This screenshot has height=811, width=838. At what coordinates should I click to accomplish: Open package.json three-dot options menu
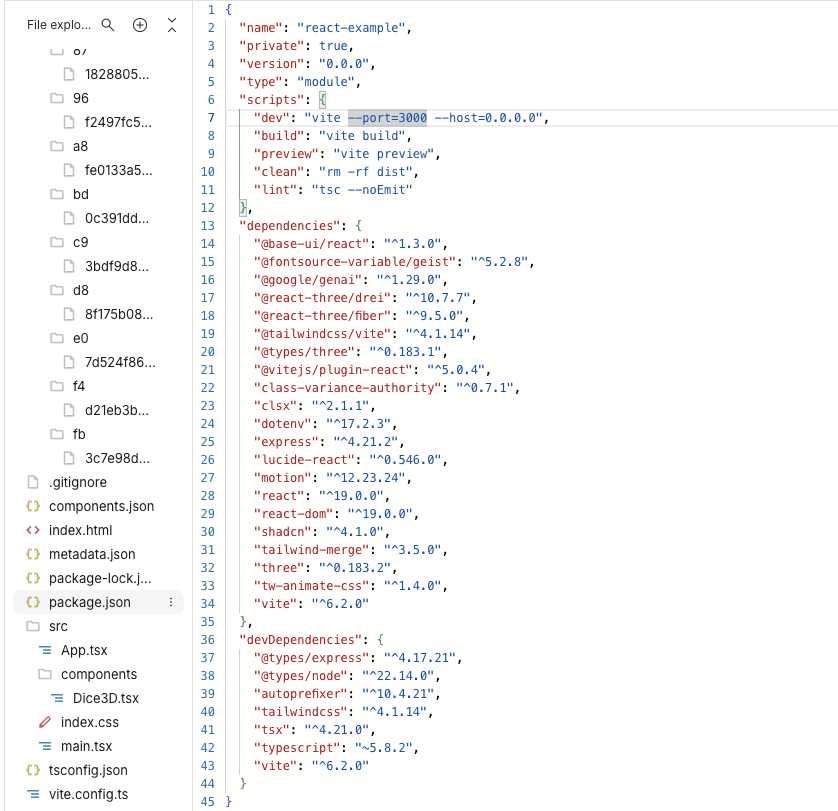[171, 603]
